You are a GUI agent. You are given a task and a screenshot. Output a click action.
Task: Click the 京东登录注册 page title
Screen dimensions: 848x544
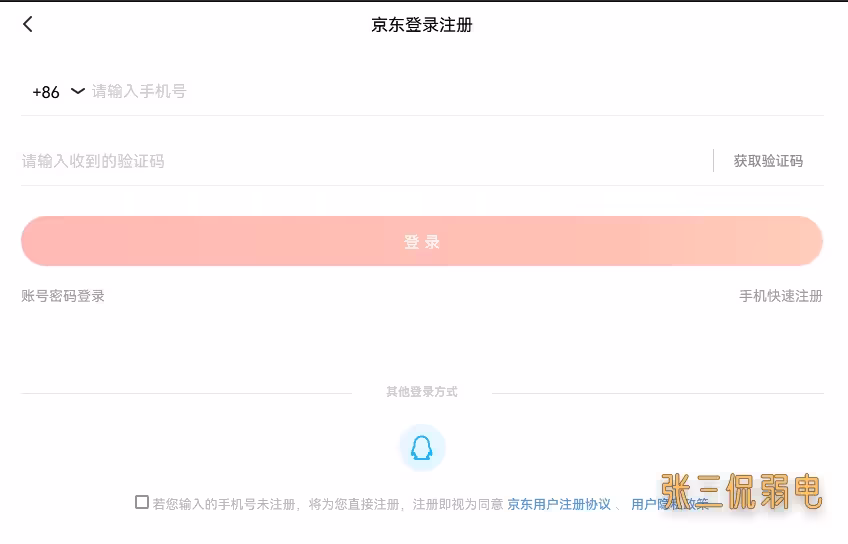click(x=422, y=25)
